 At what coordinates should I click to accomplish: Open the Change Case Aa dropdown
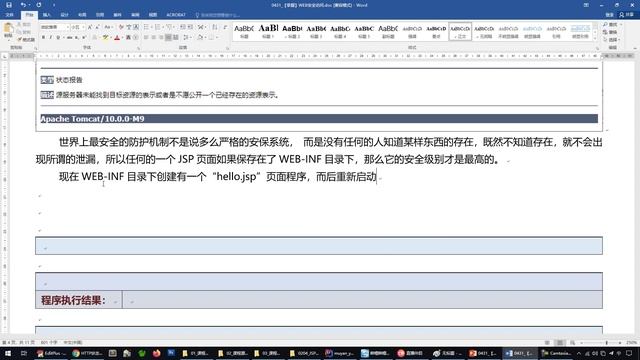tap(108, 27)
